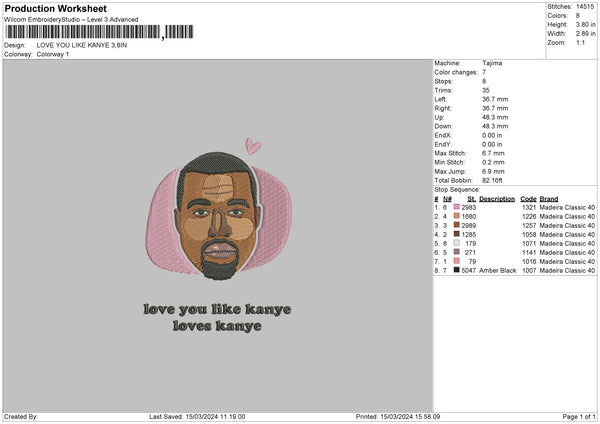Click the 'Brand' column header
The image size is (600, 424).
coord(549,199)
